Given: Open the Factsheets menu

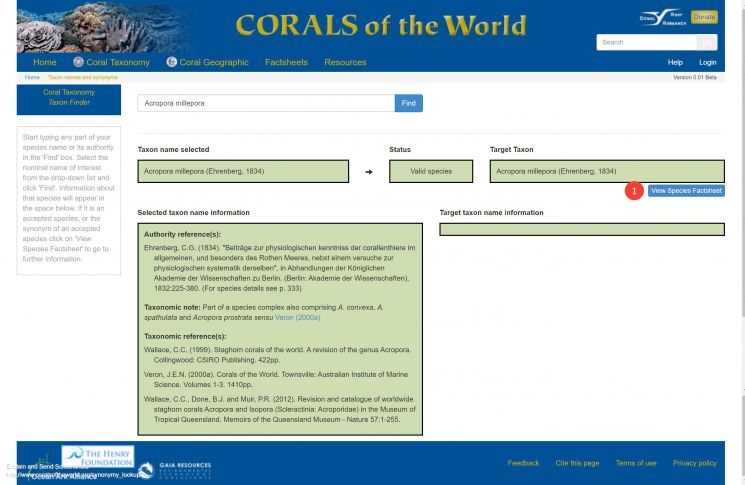Looking at the screenshot, I should (x=287, y=62).
